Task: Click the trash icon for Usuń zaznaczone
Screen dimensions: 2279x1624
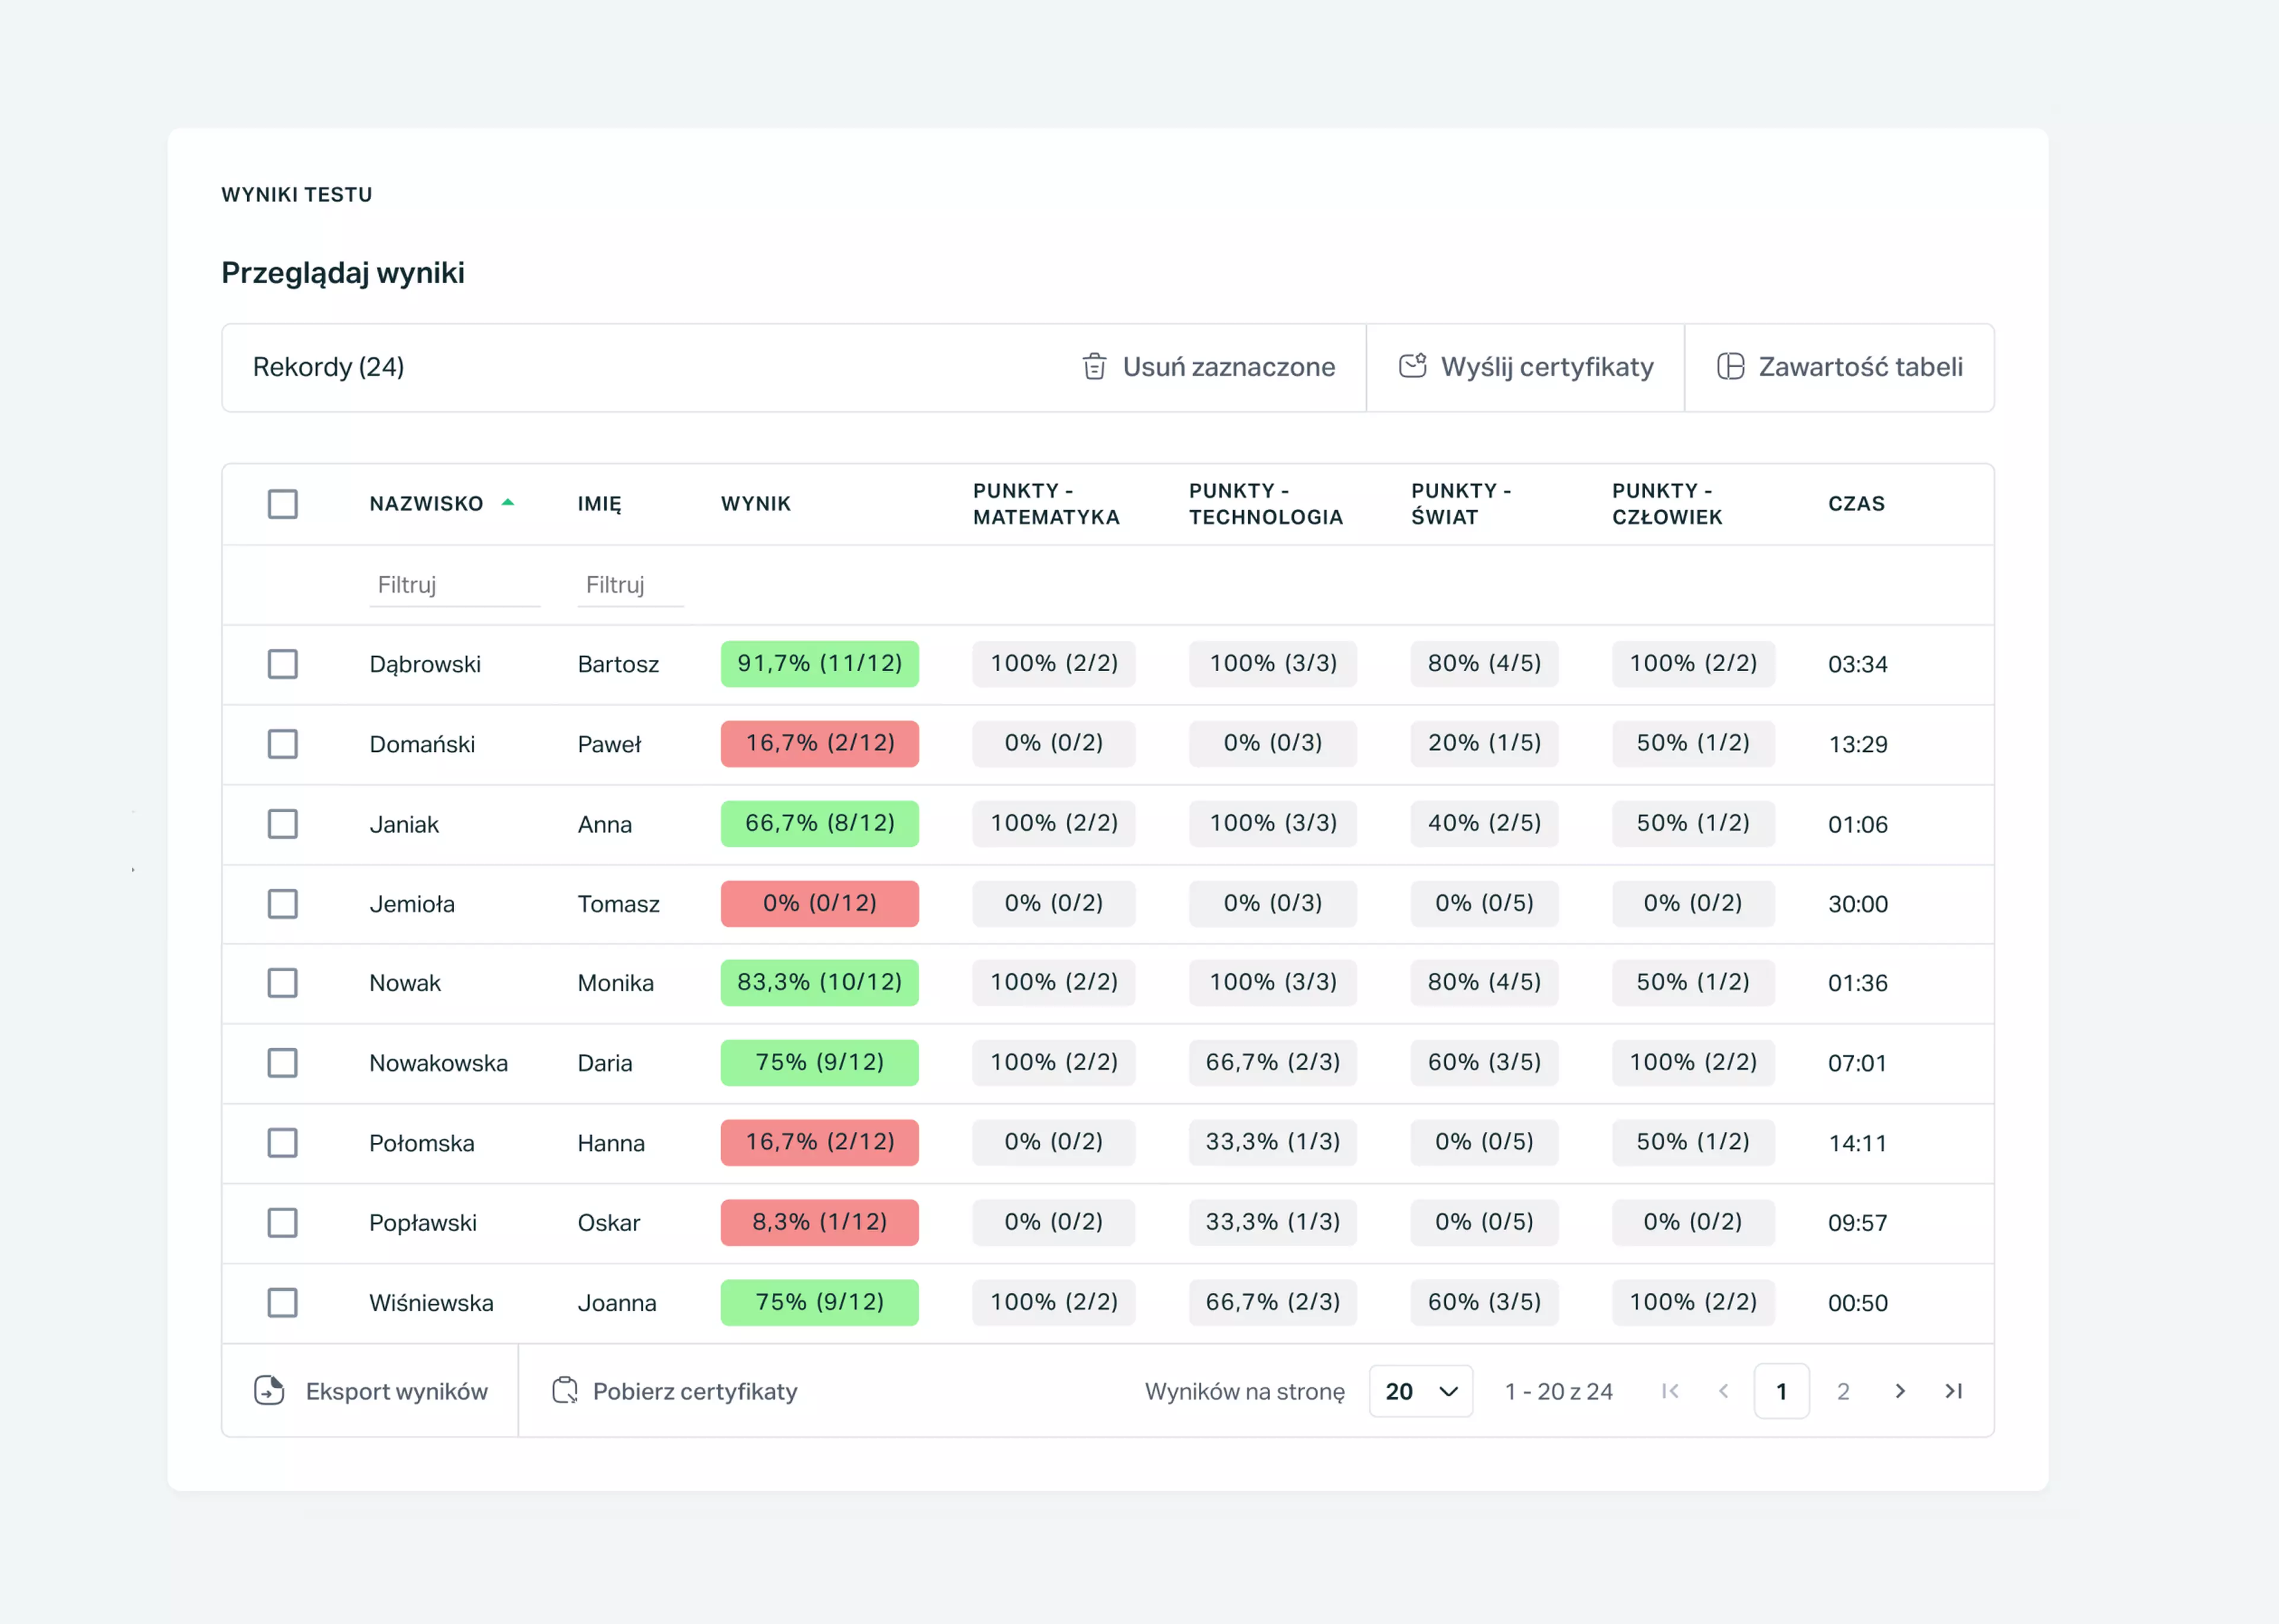Action: coord(1094,367)
